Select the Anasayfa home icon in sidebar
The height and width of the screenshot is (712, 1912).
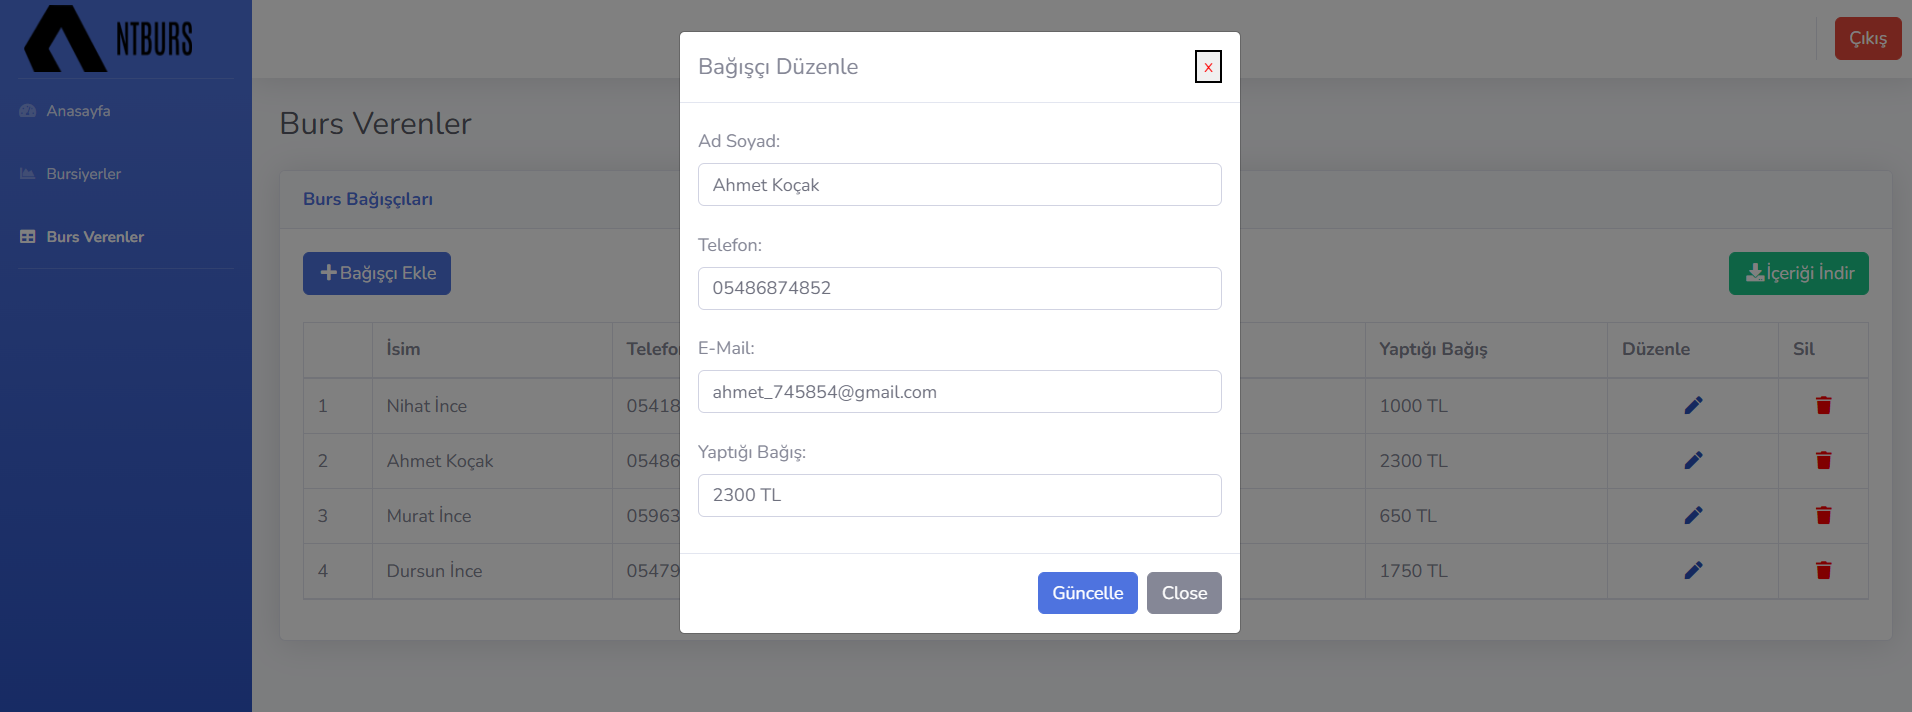[x=27, y=111]
